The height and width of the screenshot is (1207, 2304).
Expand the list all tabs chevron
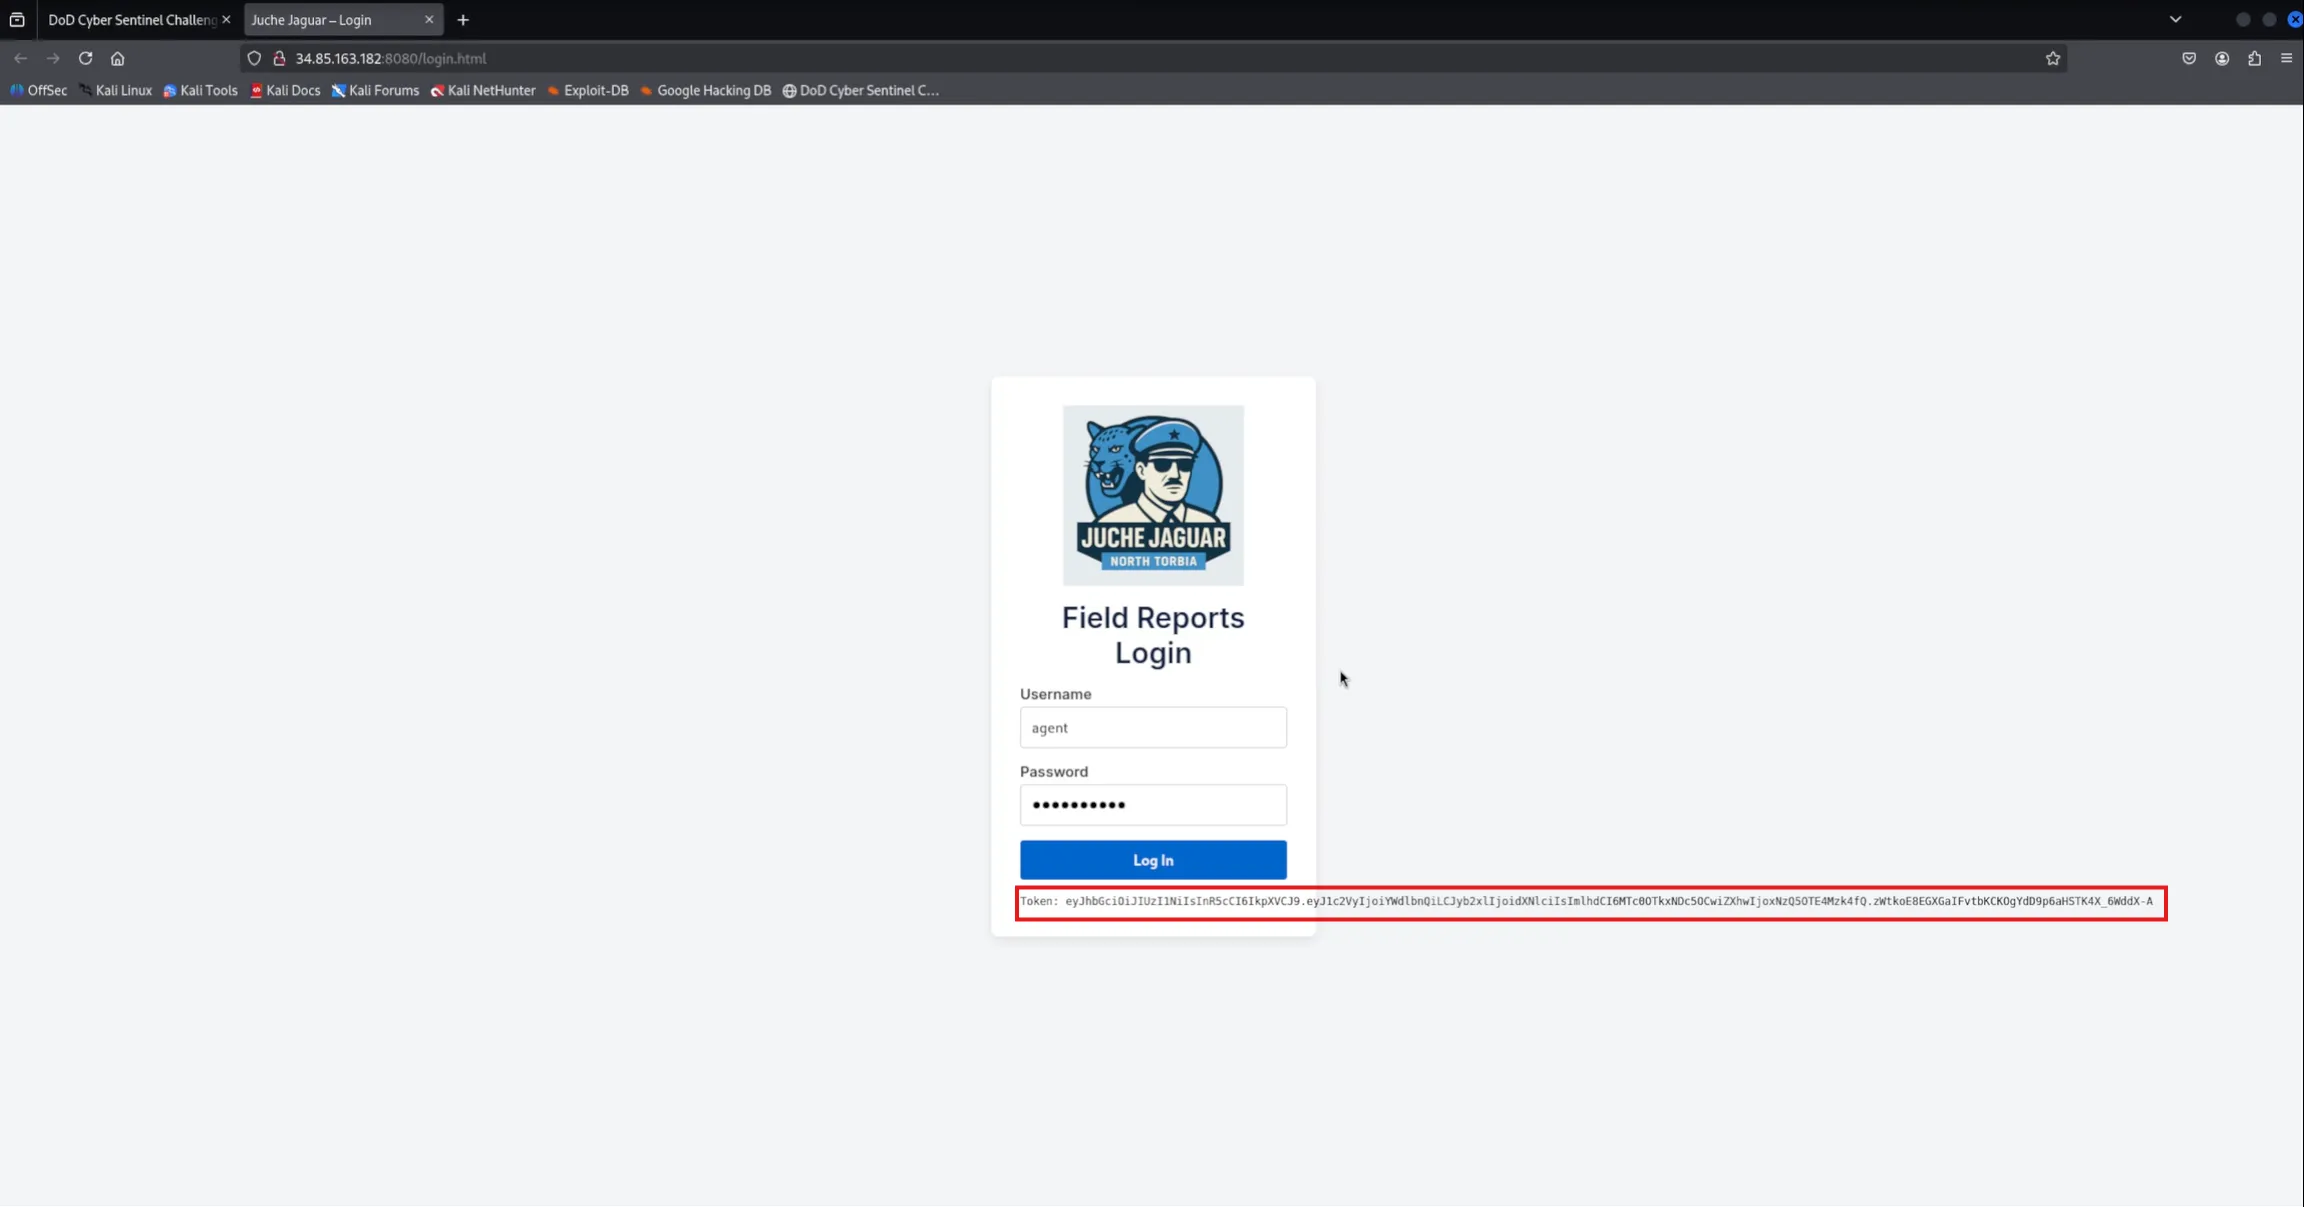(x=2175, y=19)
